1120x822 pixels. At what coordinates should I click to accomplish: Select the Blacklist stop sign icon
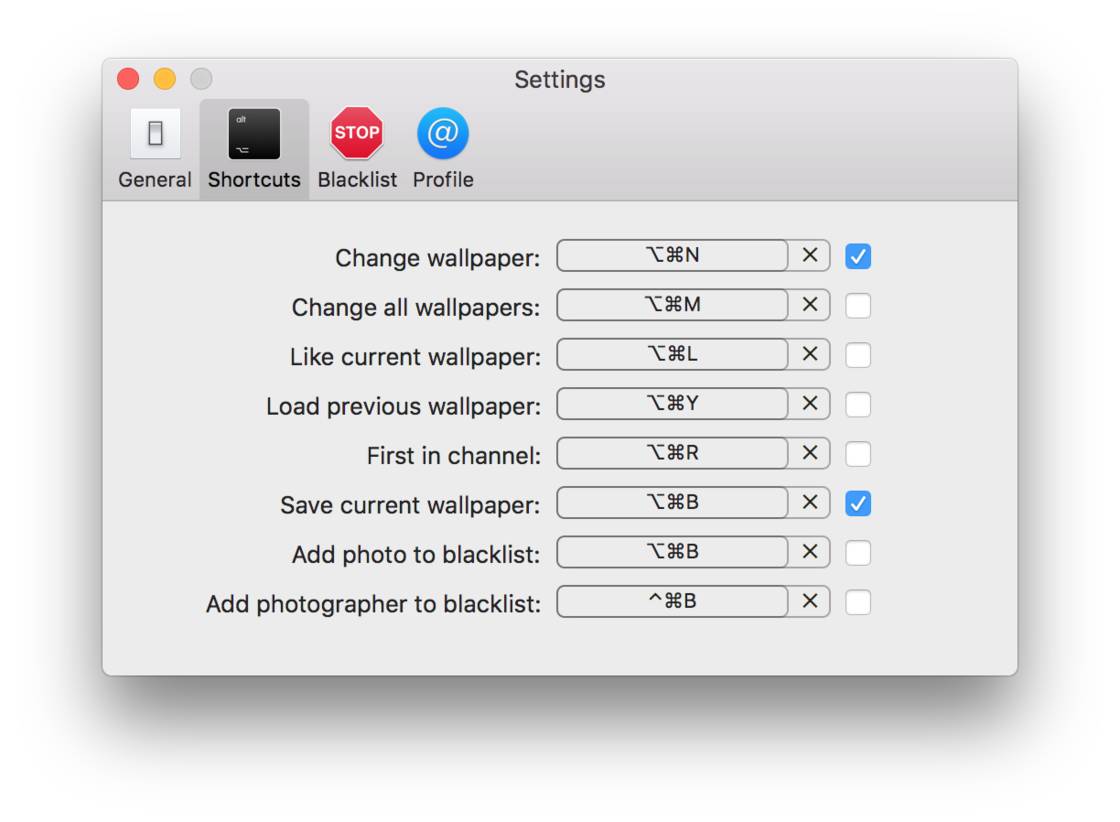pos(357,134)
